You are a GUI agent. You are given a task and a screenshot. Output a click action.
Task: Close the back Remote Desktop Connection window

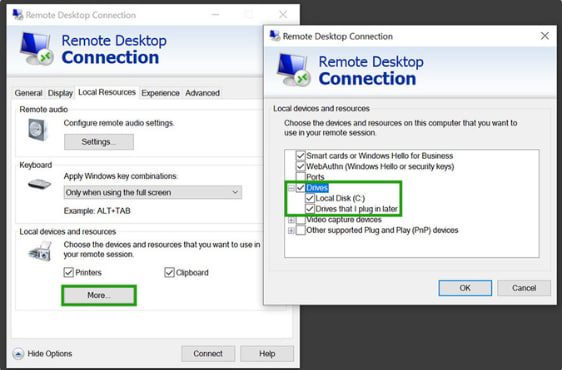pos(283,15)
